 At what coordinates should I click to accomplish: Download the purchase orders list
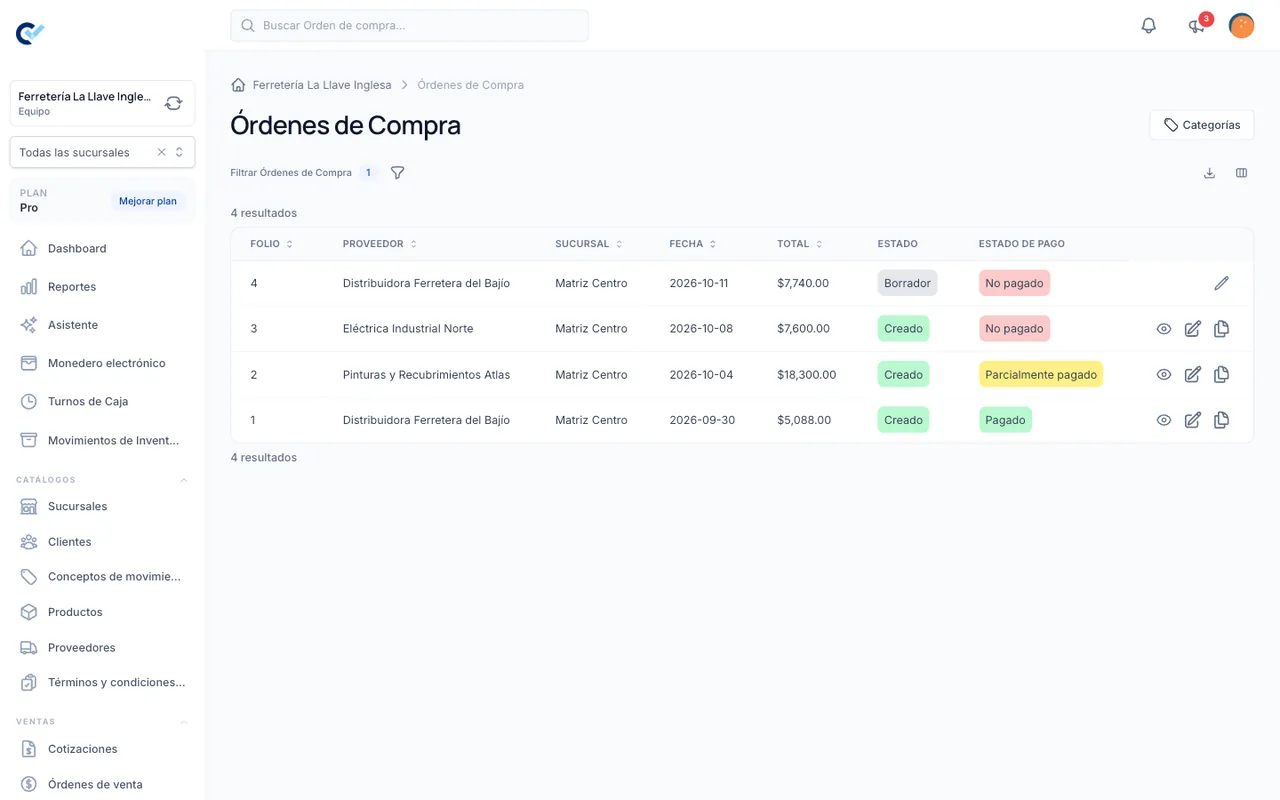point(1209,173)
